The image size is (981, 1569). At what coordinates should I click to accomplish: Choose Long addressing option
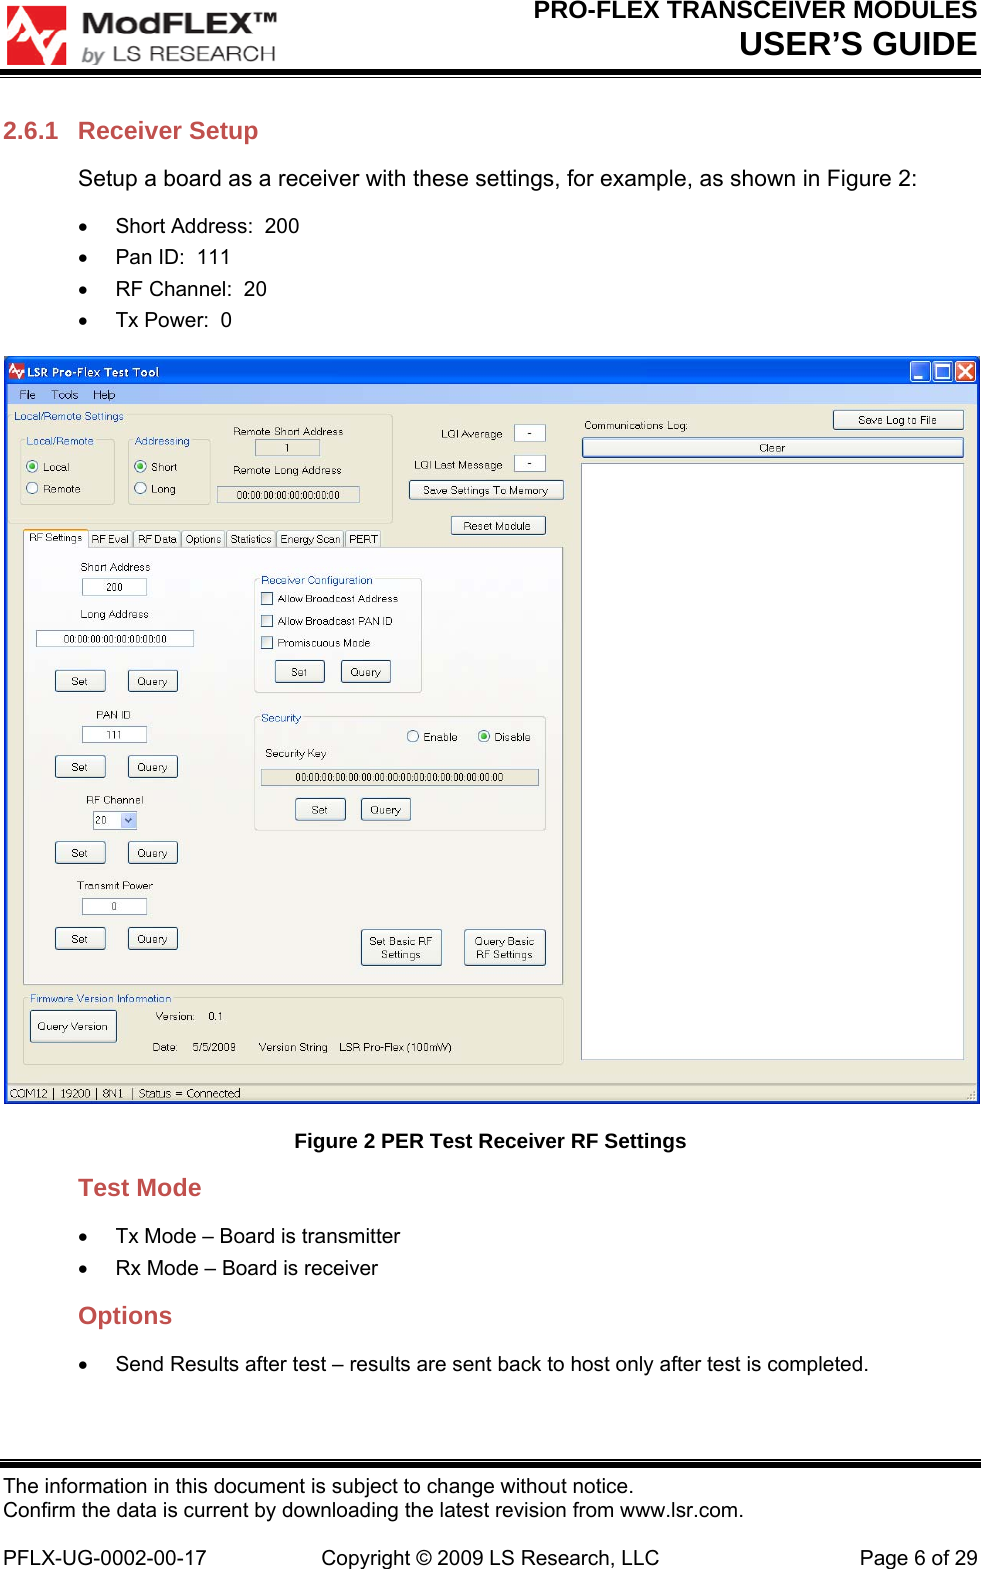point(140,489)
